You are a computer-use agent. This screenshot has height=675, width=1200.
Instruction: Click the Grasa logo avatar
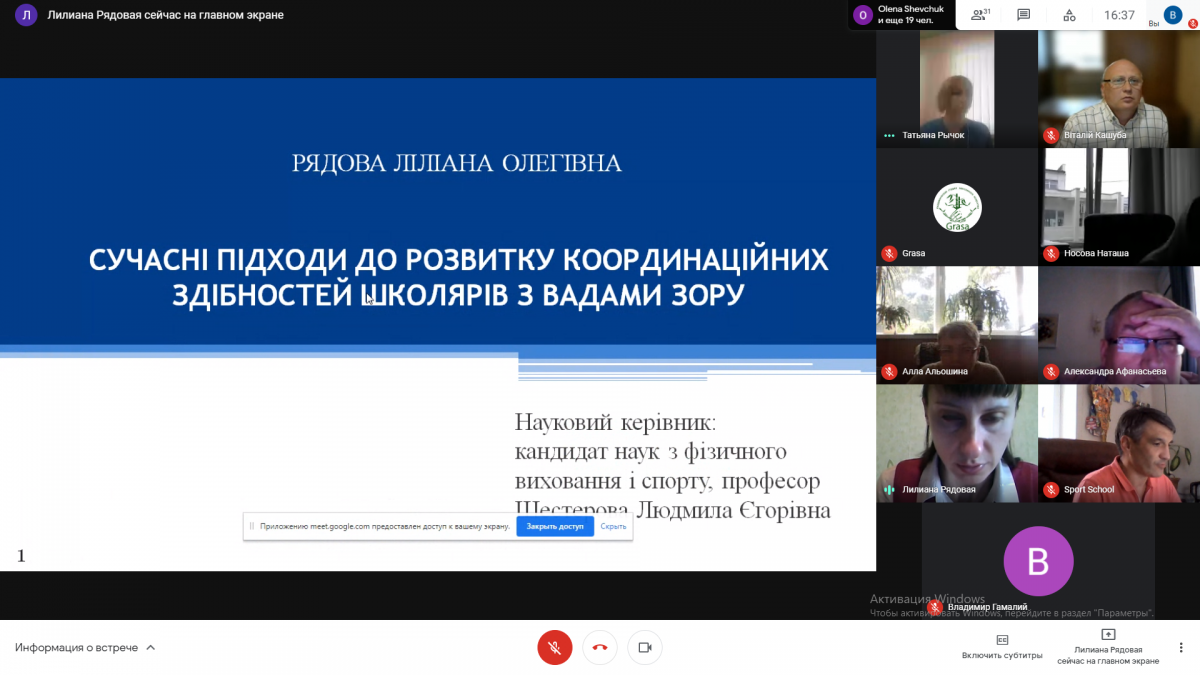[x=956, y=207]
